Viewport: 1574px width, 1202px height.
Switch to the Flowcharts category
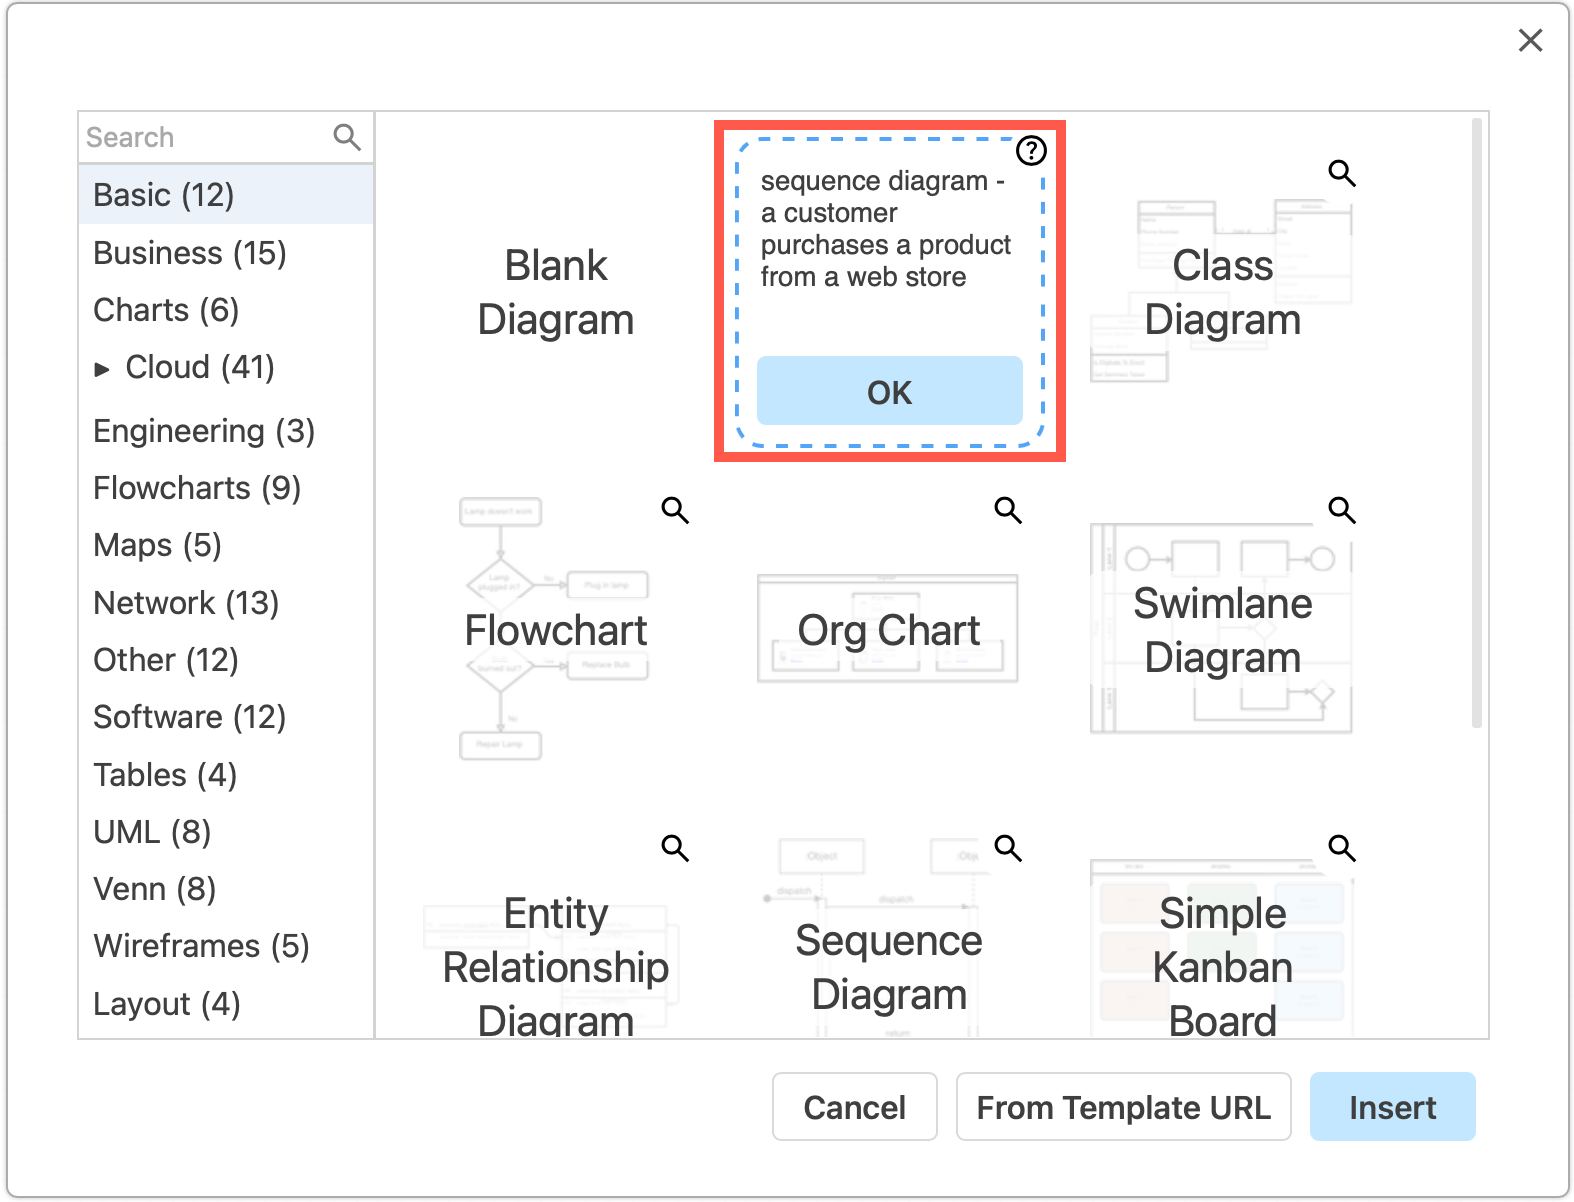196,488
